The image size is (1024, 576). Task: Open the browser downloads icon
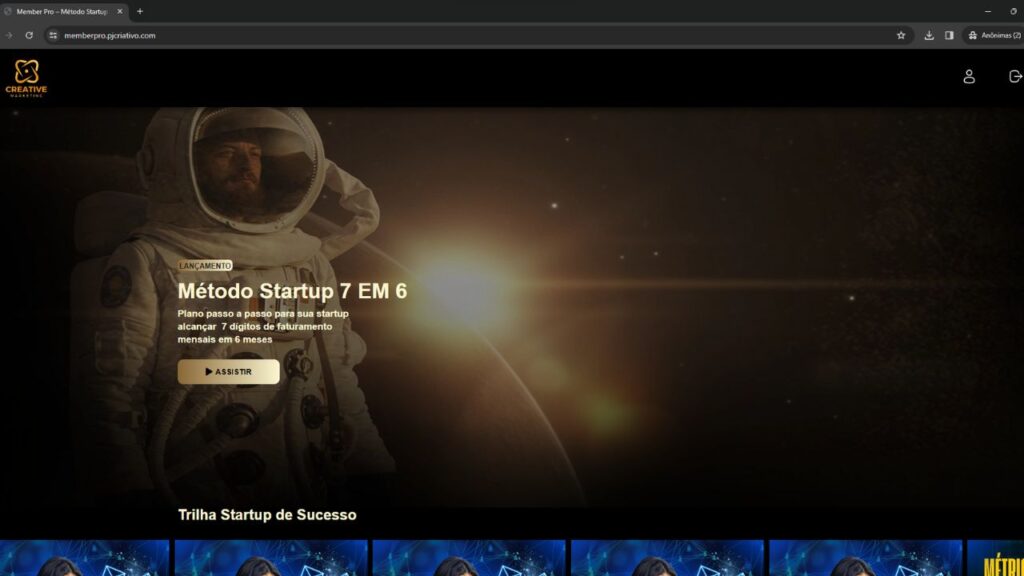point(929,35)
